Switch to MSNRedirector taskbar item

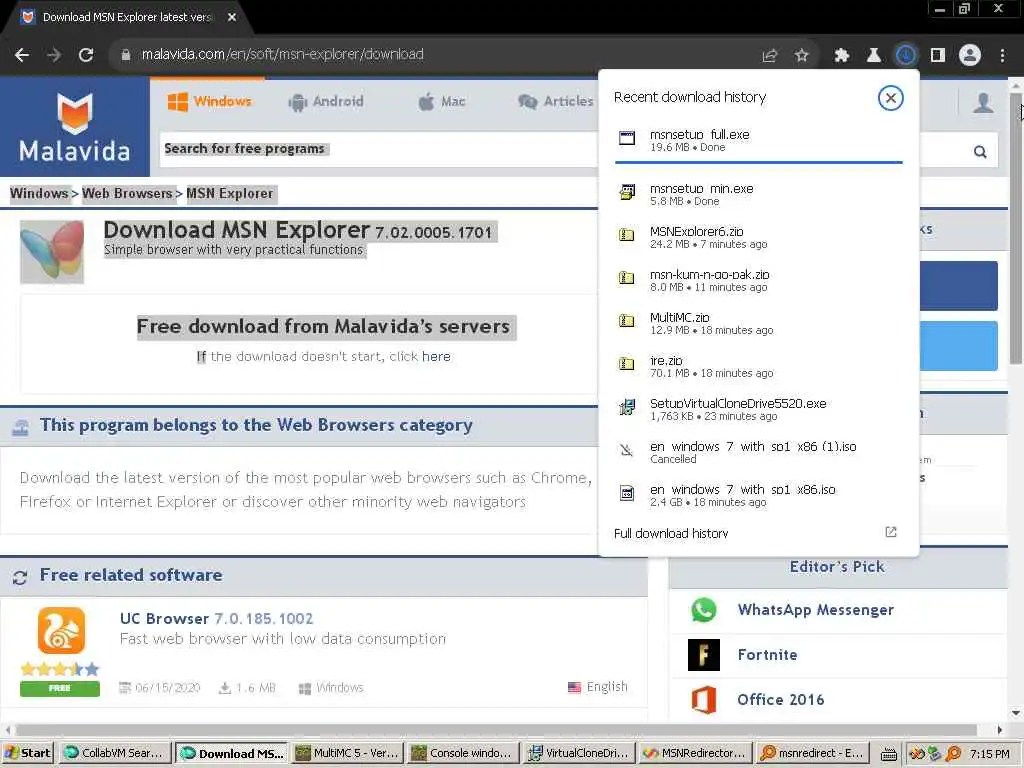coord(695,753)
